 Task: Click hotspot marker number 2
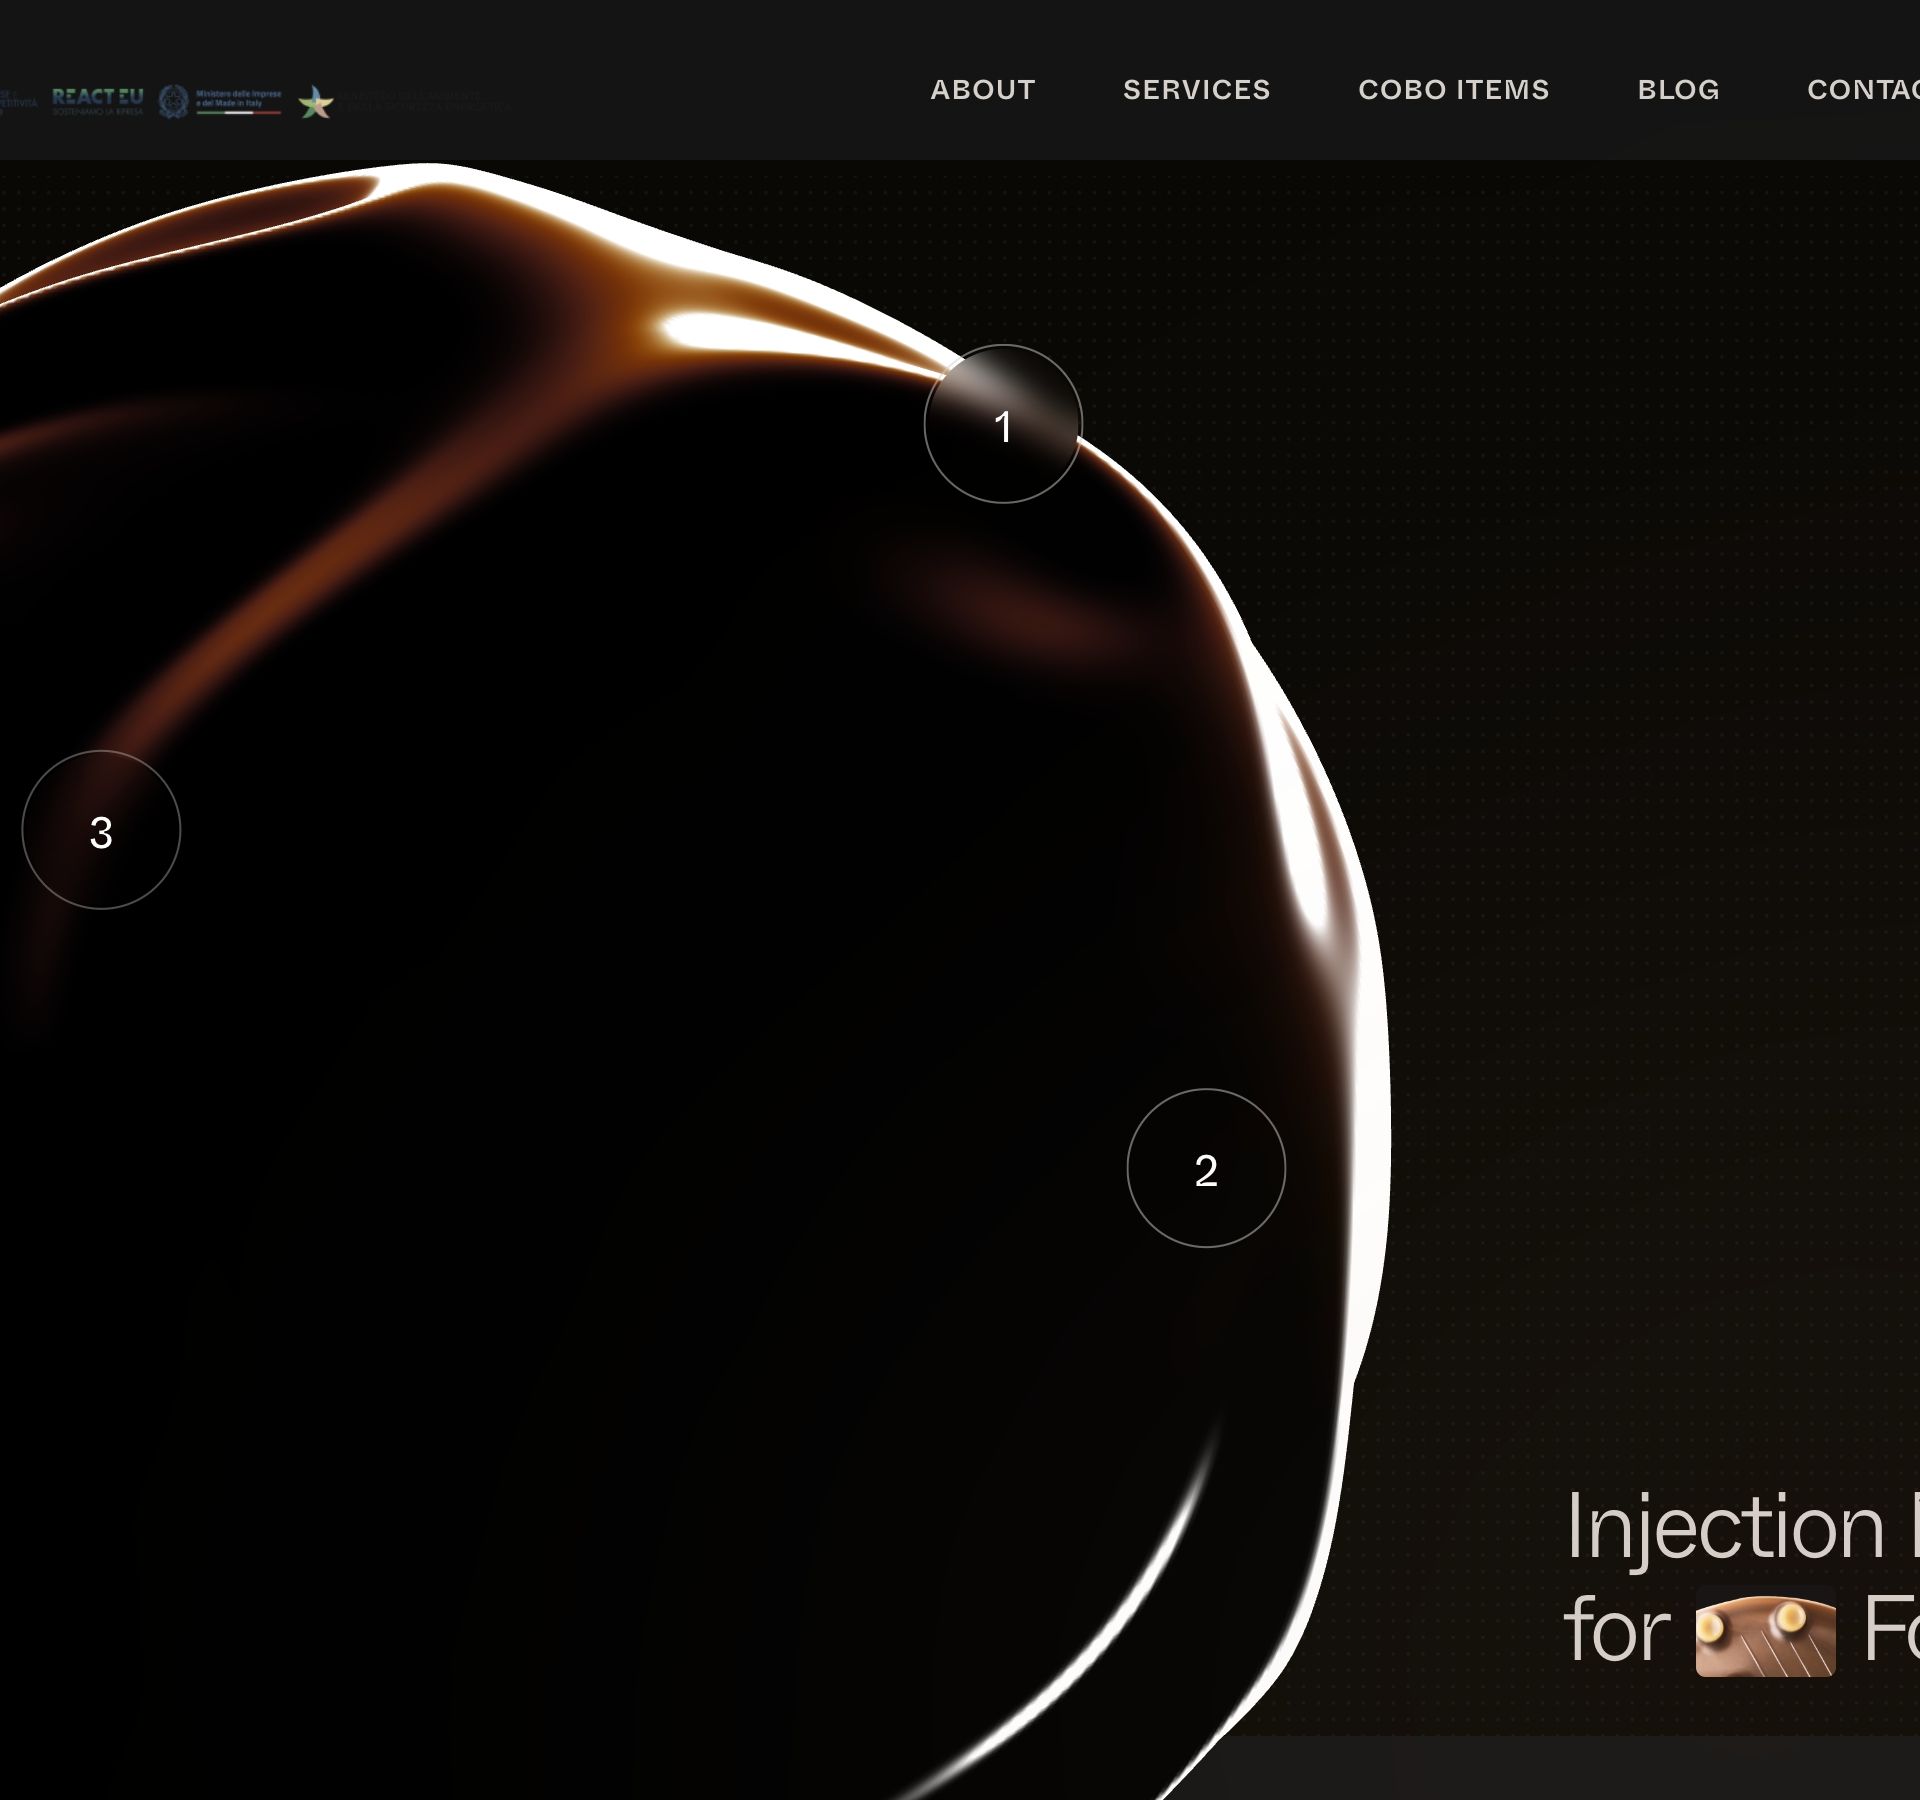1205,1168
